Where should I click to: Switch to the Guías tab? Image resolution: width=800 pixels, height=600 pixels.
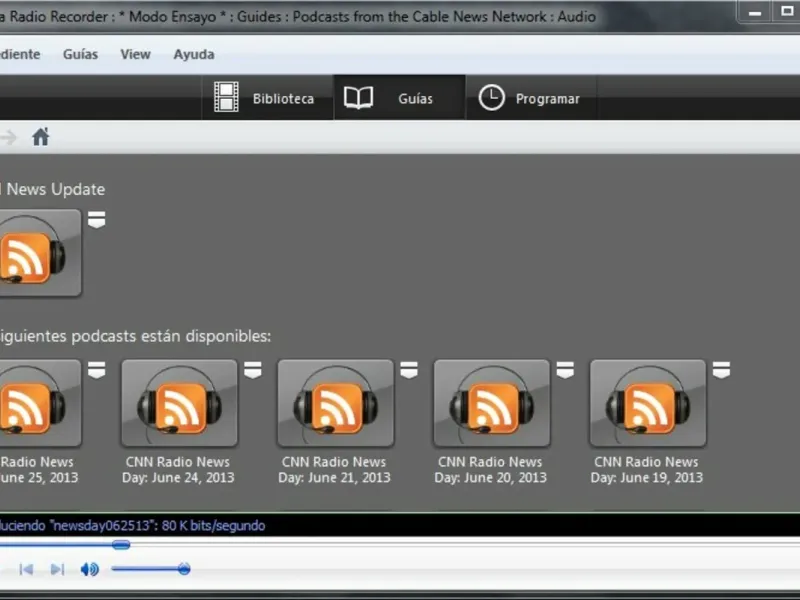click(399, 98)
